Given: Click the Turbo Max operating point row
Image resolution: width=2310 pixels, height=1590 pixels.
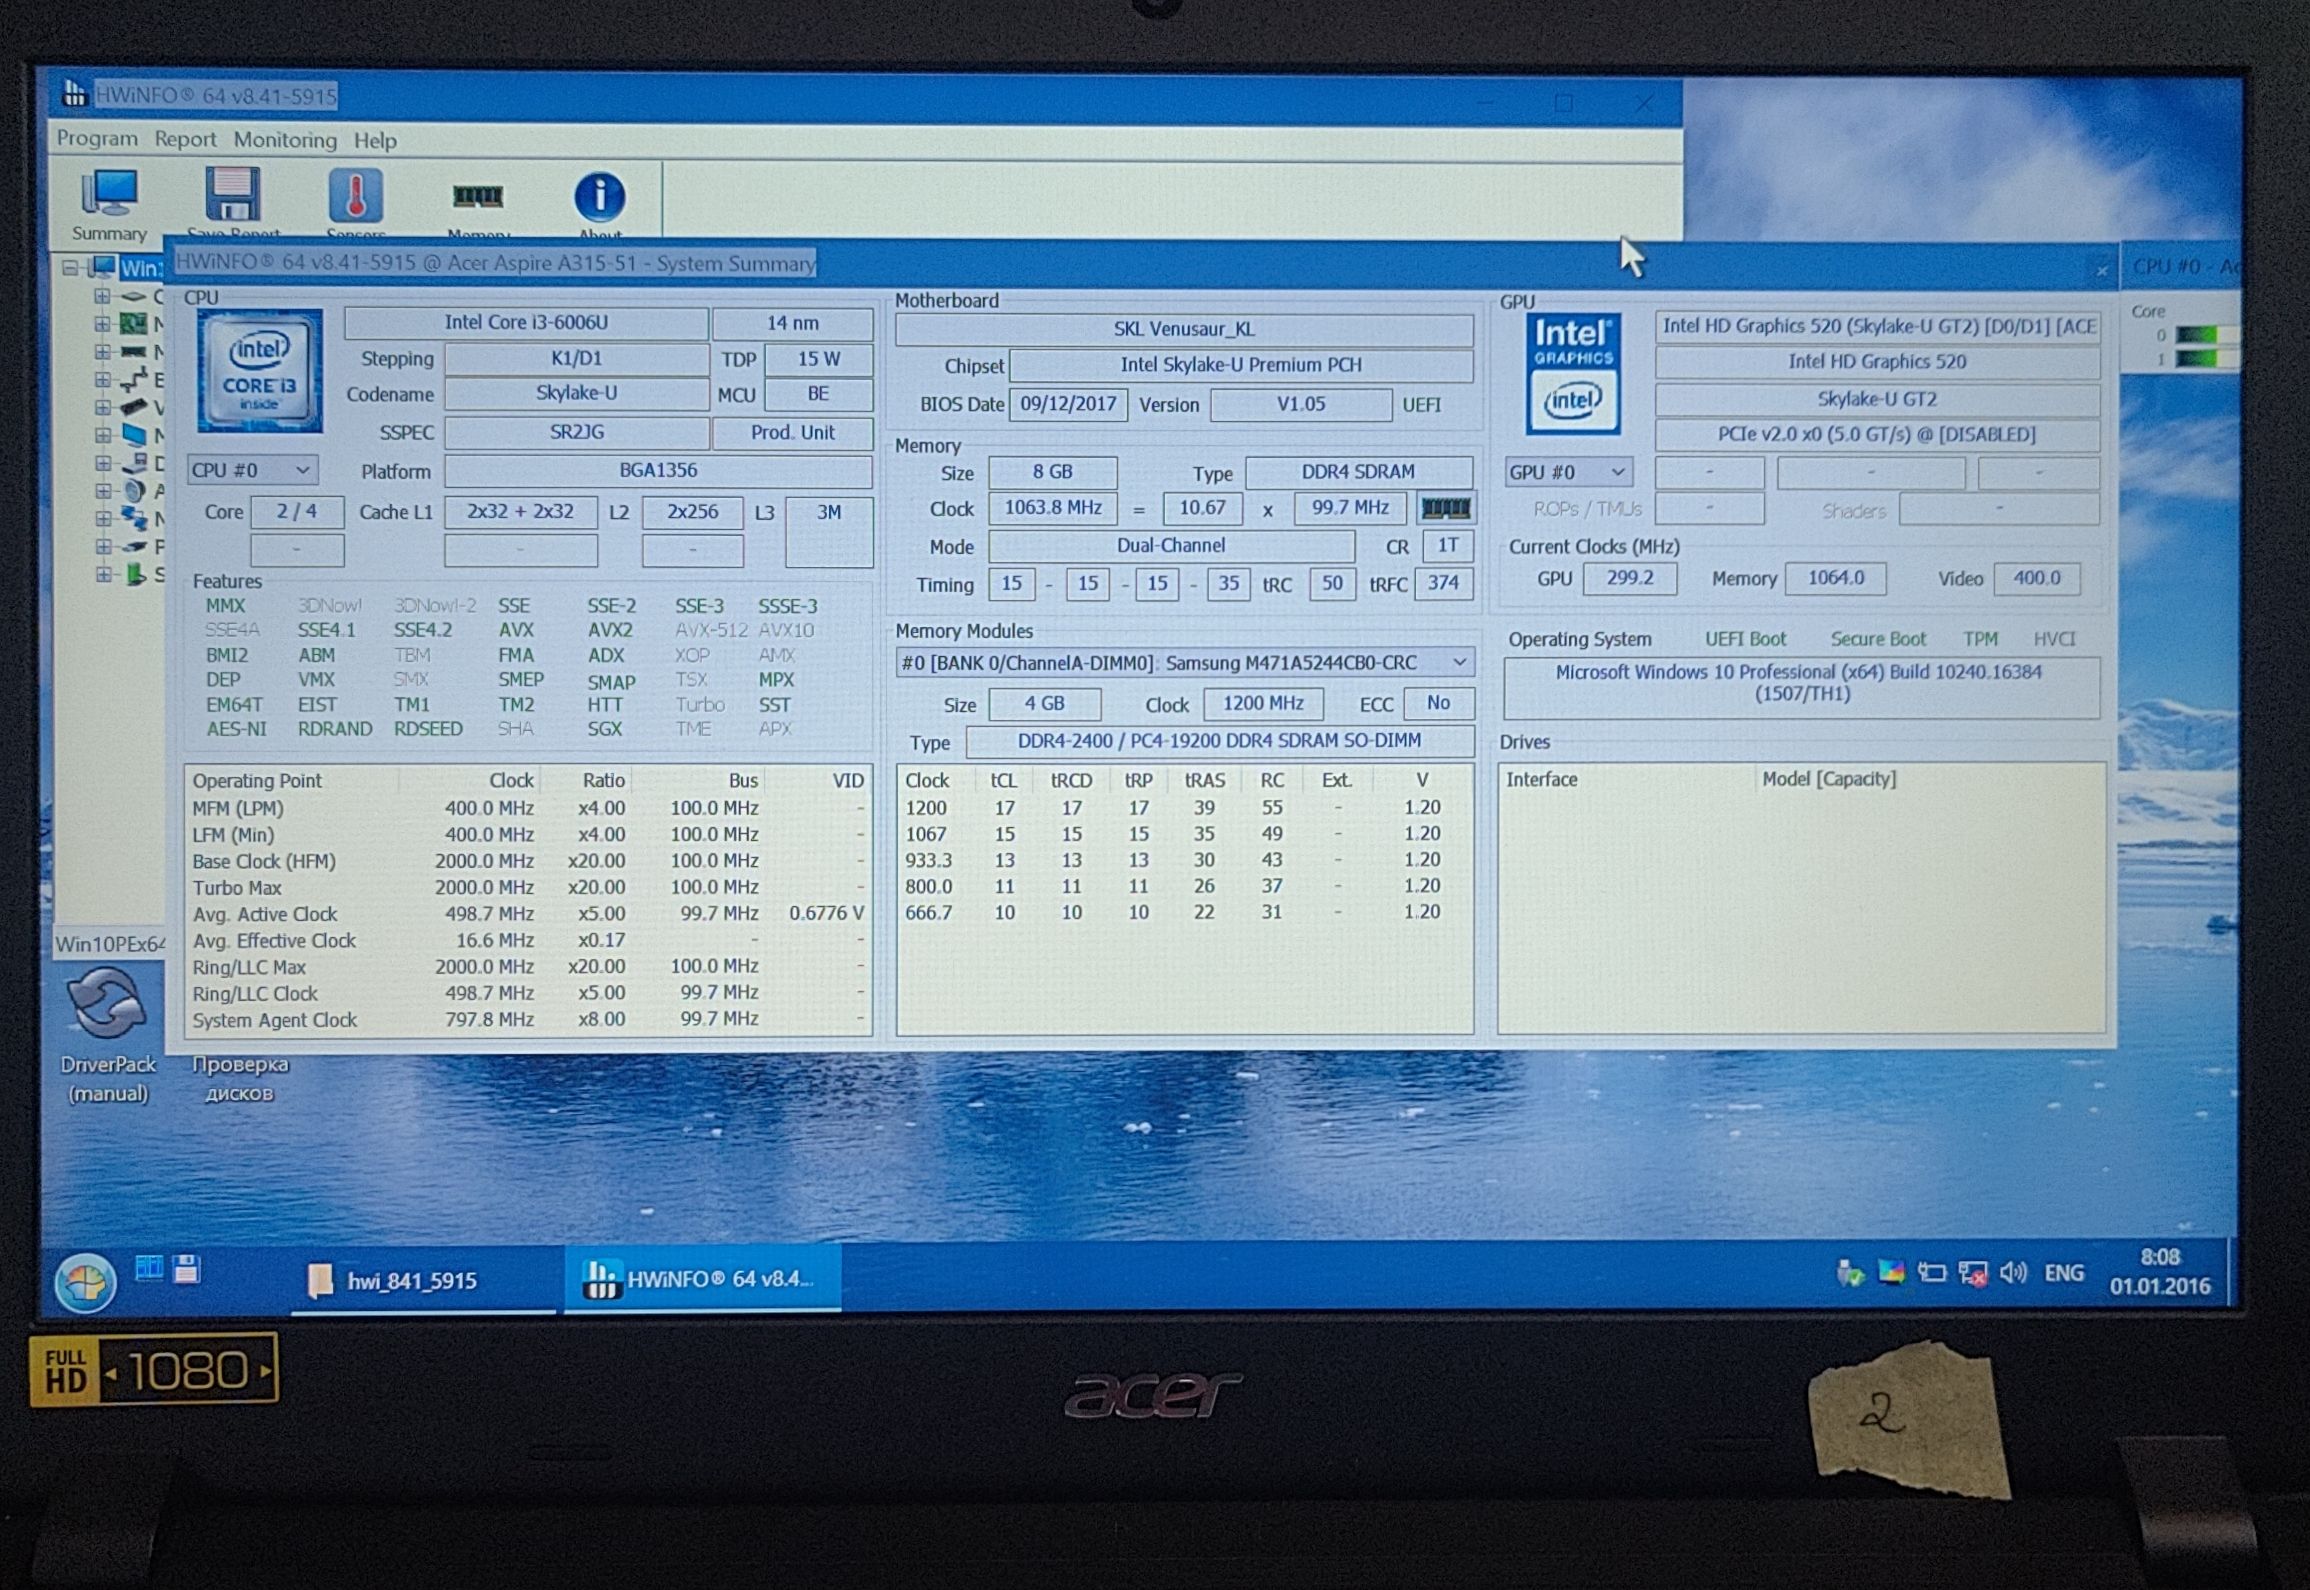Looking at the screenshot, I should coord(527,888).
